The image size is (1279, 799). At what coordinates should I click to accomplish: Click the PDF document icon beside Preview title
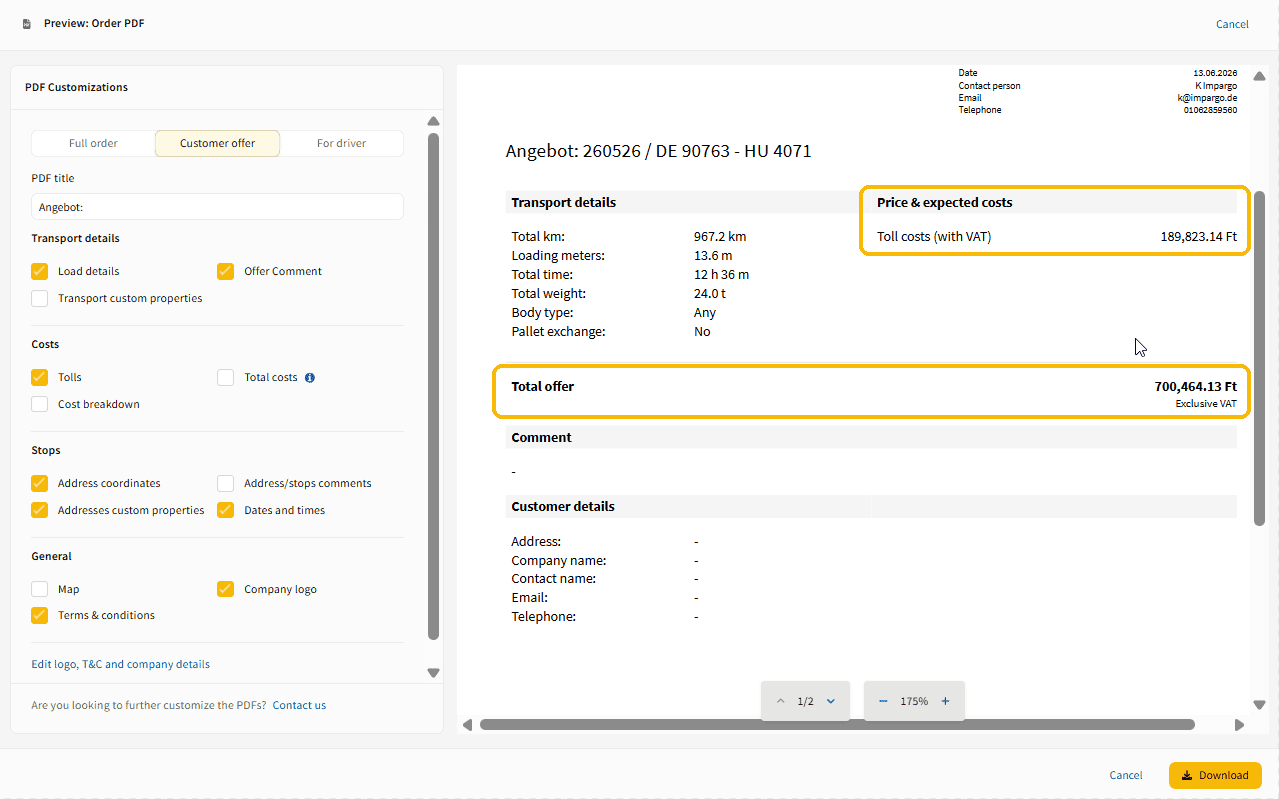click(27, 23)
